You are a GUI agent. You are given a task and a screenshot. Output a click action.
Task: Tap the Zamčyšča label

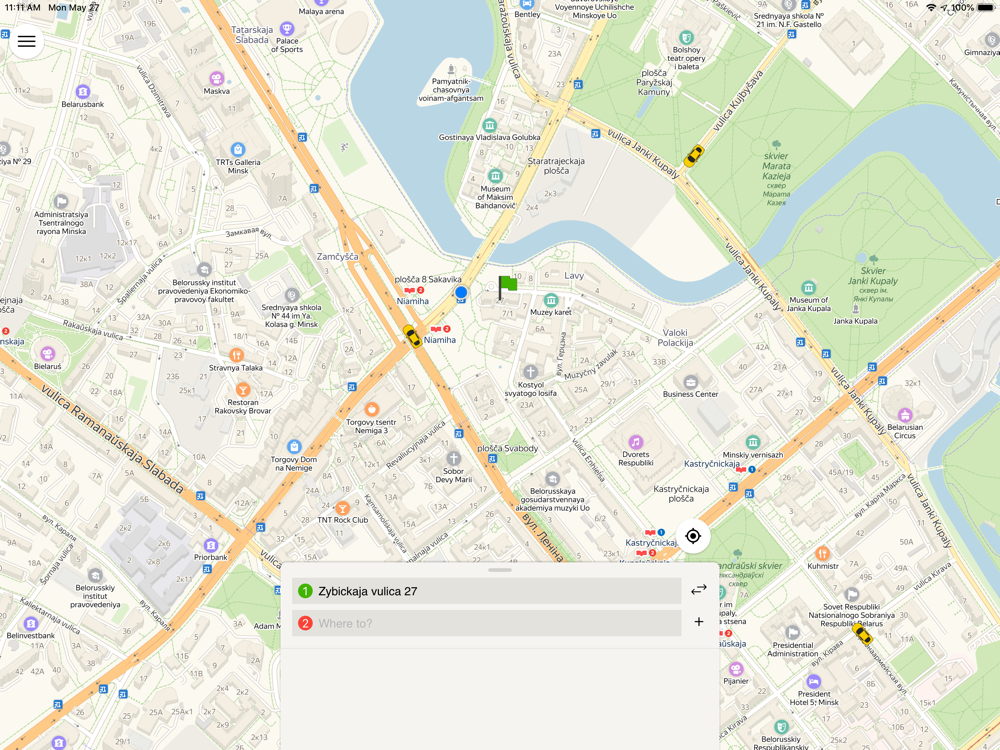coord(337,256)
